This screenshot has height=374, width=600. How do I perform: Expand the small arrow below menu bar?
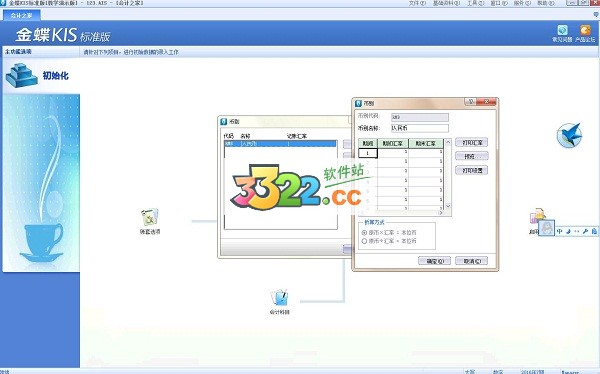click(596, 15)
